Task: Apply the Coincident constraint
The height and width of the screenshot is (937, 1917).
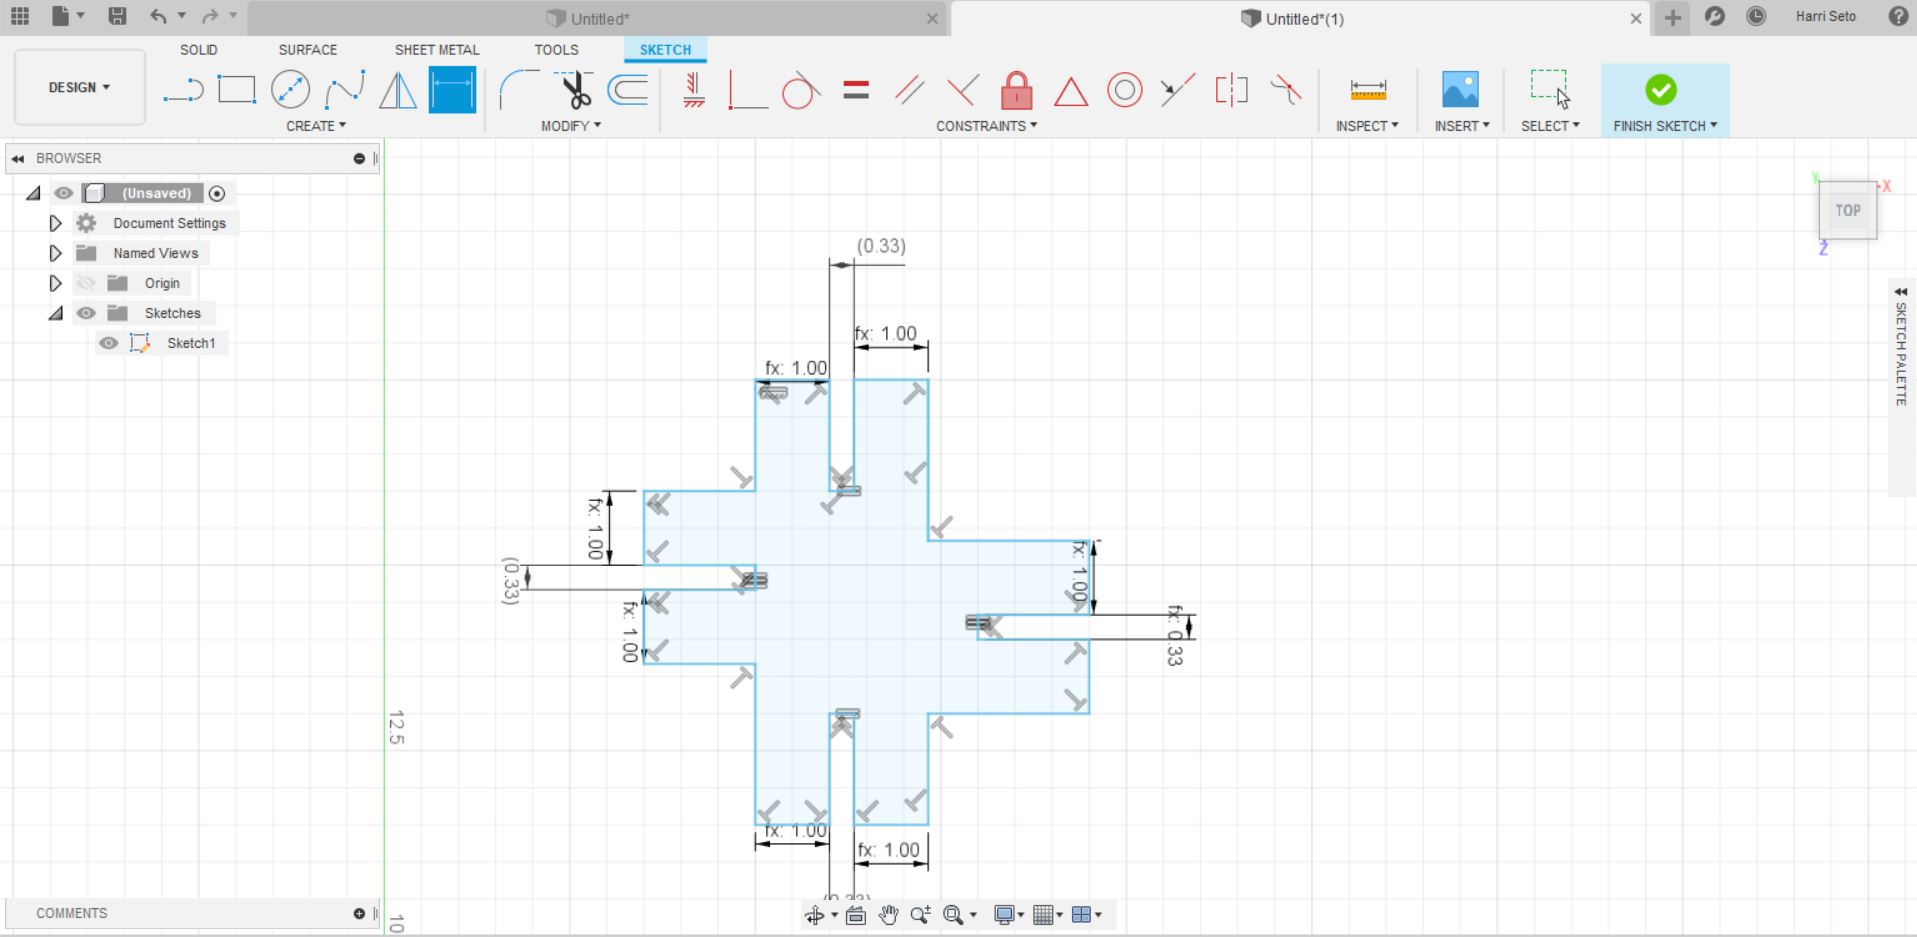Action: [748, 90]
